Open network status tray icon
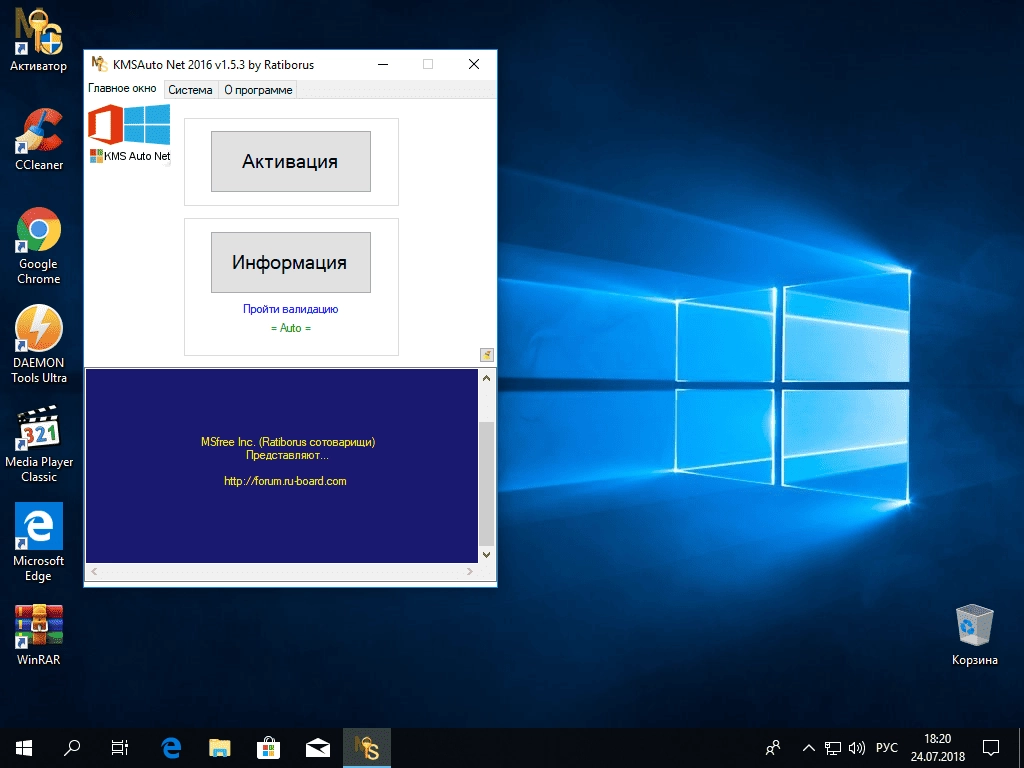Viewport: 1024px width, 768px height. (833, 748)
